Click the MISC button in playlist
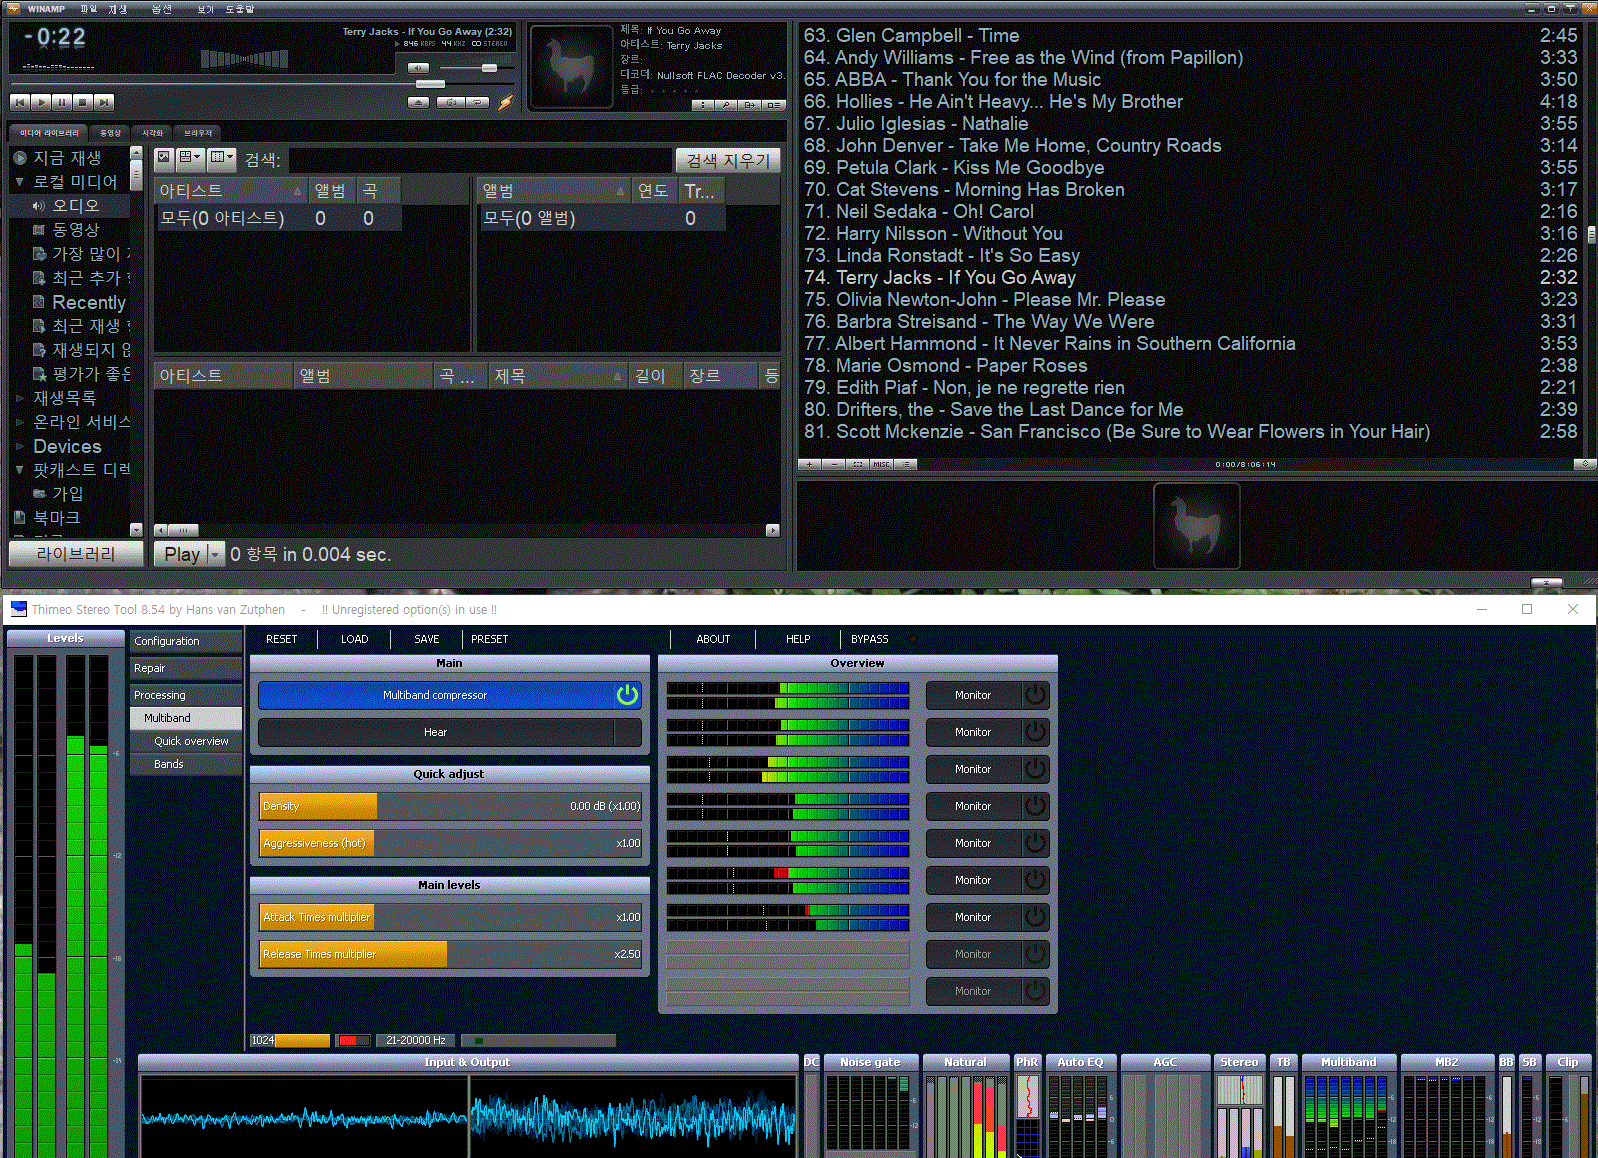The width and height of the screenshot is (1598, 1158). 881,464
